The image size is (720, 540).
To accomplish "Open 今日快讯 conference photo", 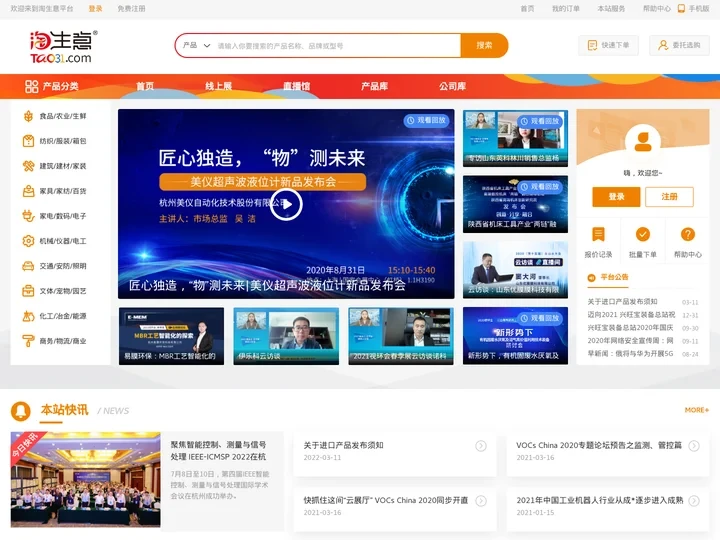I will [x=86, y=479].
